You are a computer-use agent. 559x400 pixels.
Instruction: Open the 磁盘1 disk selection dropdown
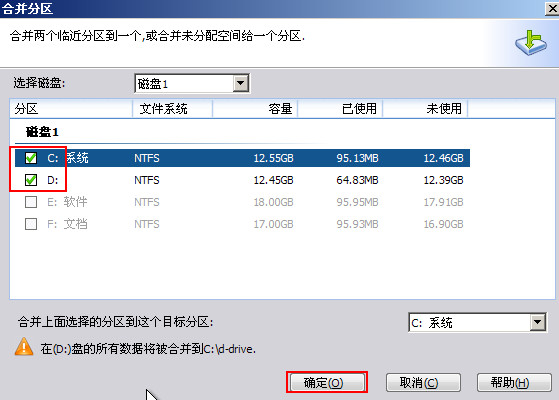coord(241,83)
